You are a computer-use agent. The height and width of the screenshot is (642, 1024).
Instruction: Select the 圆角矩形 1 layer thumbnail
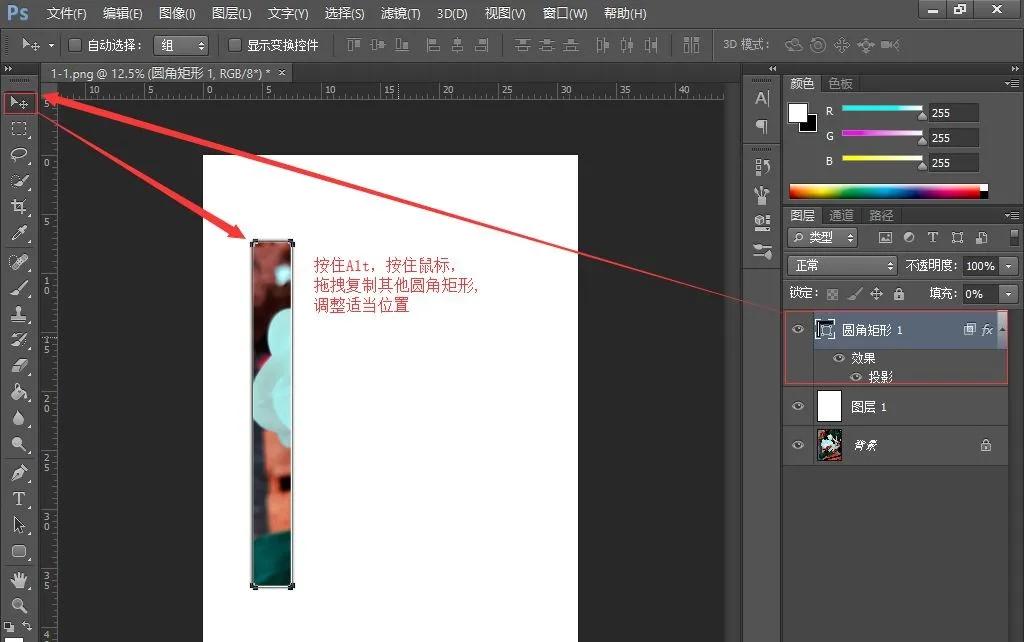click(827, 330)
